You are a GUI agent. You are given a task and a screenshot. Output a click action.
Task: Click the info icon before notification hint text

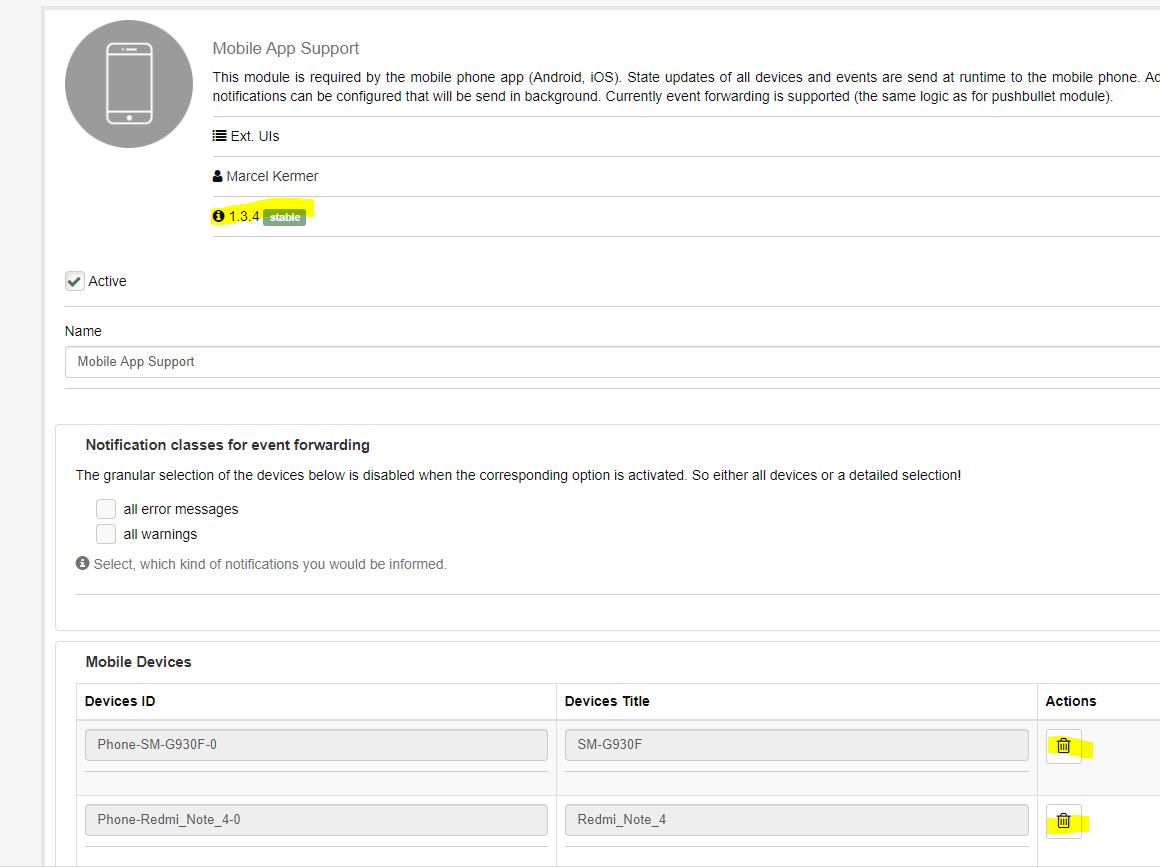[83, 564]
